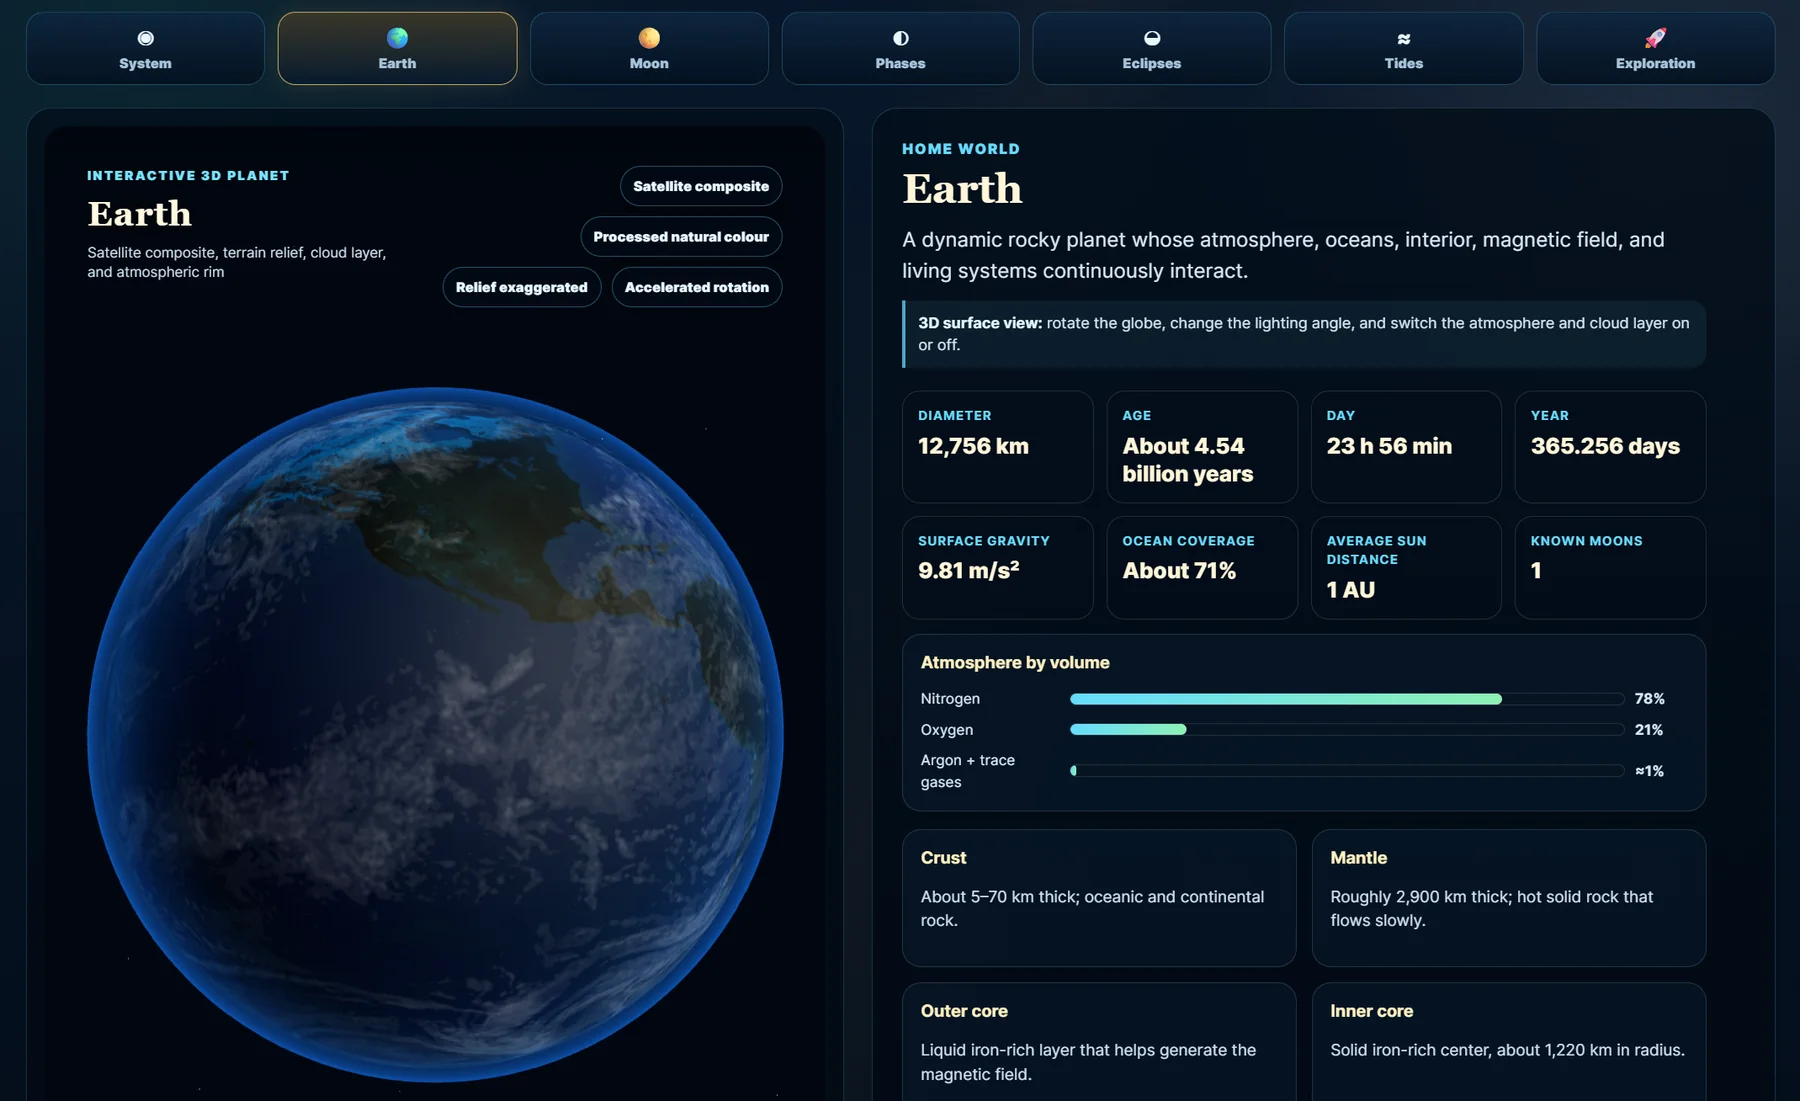Click the Relief exaggerated pill
Image resolution: width=1800 pixels, height=1101 pixels.
pos(522,287)
